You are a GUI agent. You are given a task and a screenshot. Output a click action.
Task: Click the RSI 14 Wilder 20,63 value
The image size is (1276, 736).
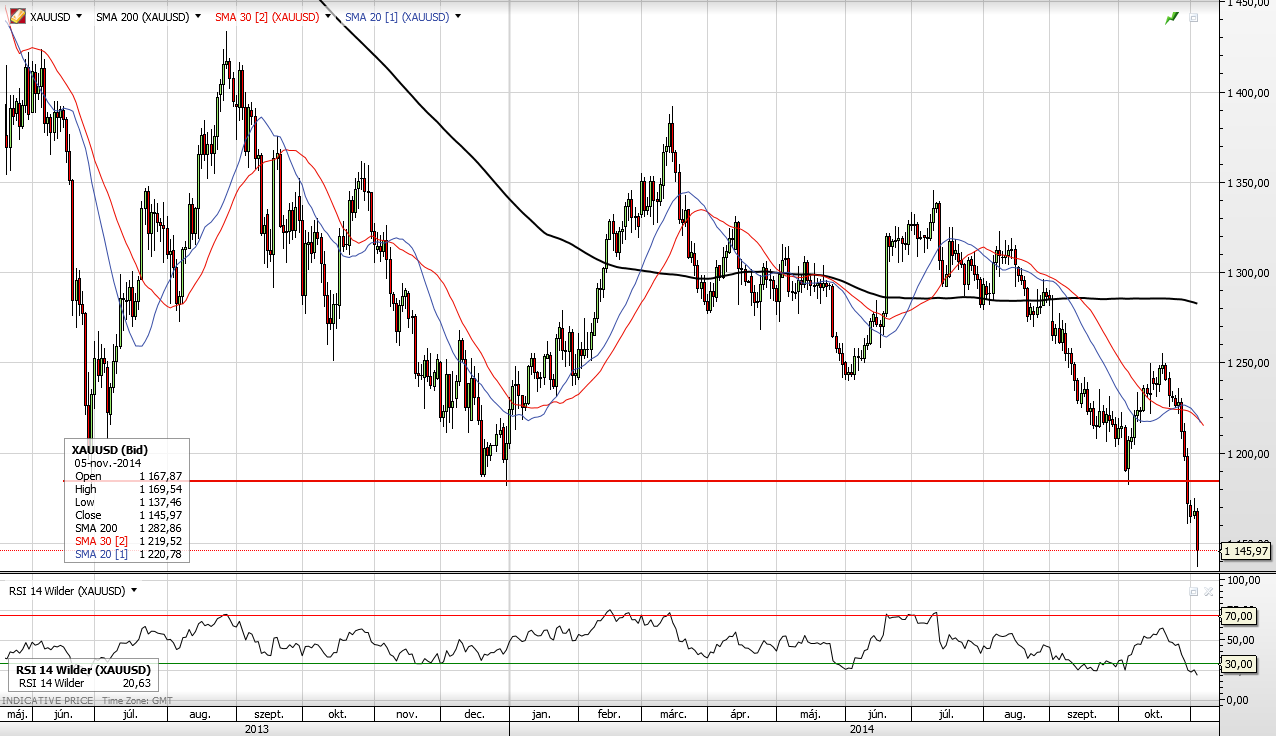135,683
